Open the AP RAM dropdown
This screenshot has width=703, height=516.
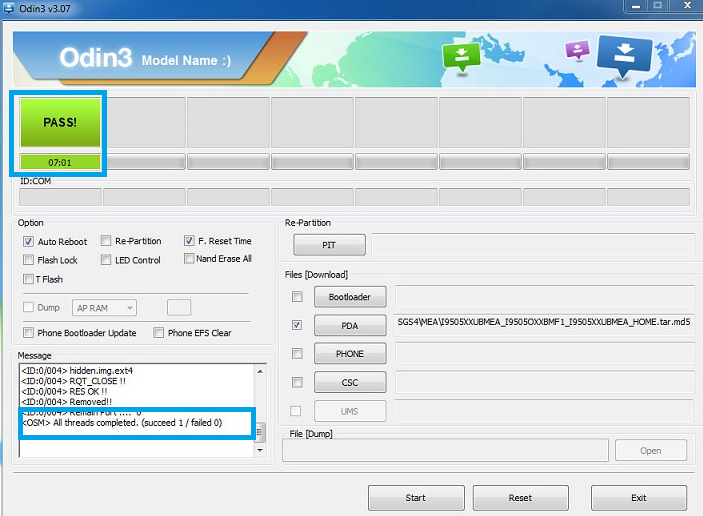tap(104, 308)
